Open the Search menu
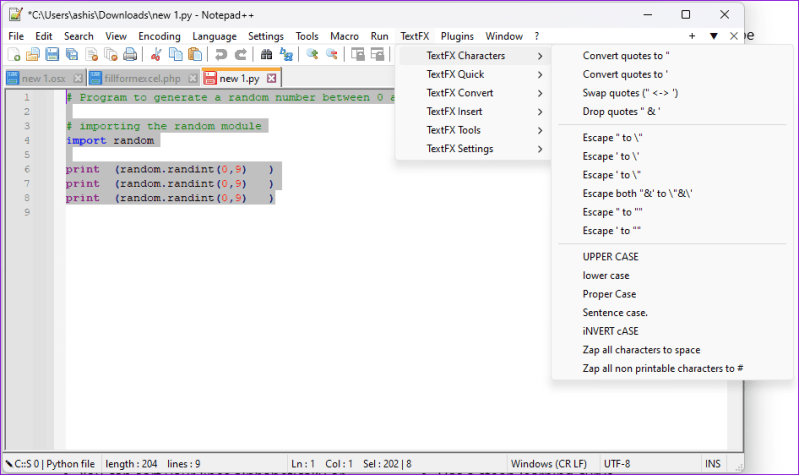This screenshot has height=475, width=799. point(78,36)
